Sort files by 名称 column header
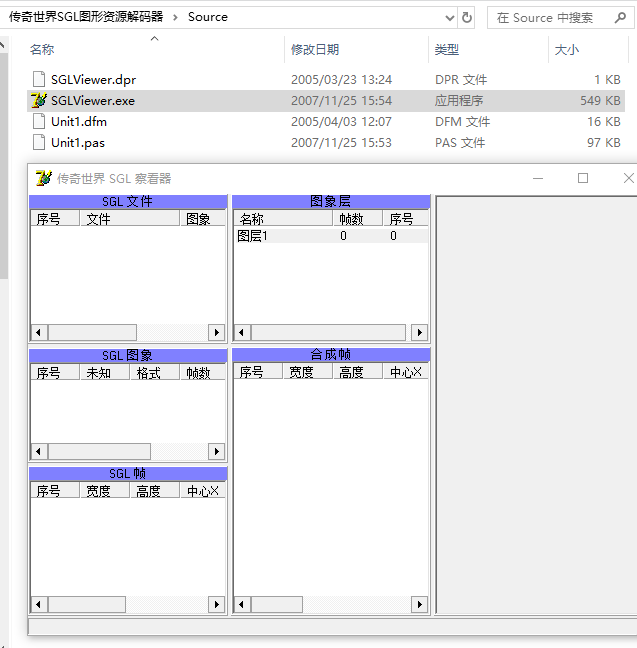The width and height of the screenshot is (637, 648). 42,49
